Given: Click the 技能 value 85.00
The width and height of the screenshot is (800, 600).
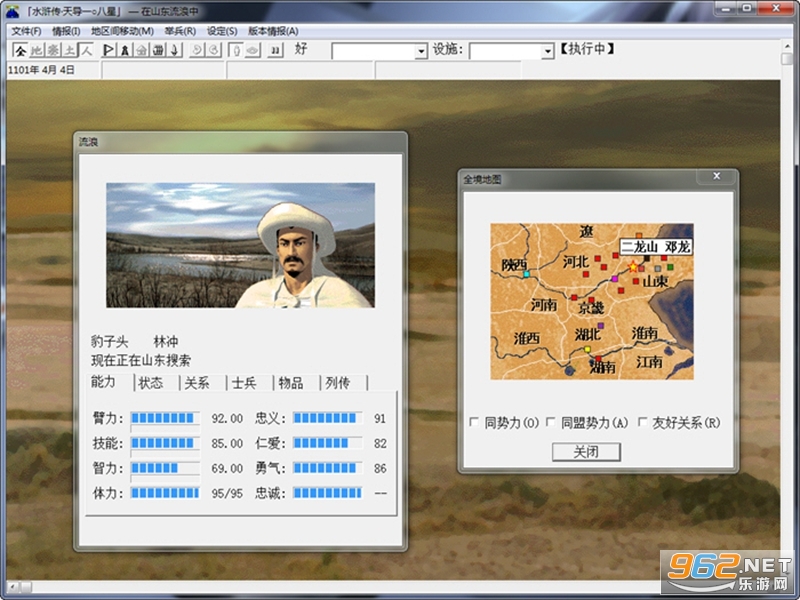Looking at the screenshot, I should [227, 443].
